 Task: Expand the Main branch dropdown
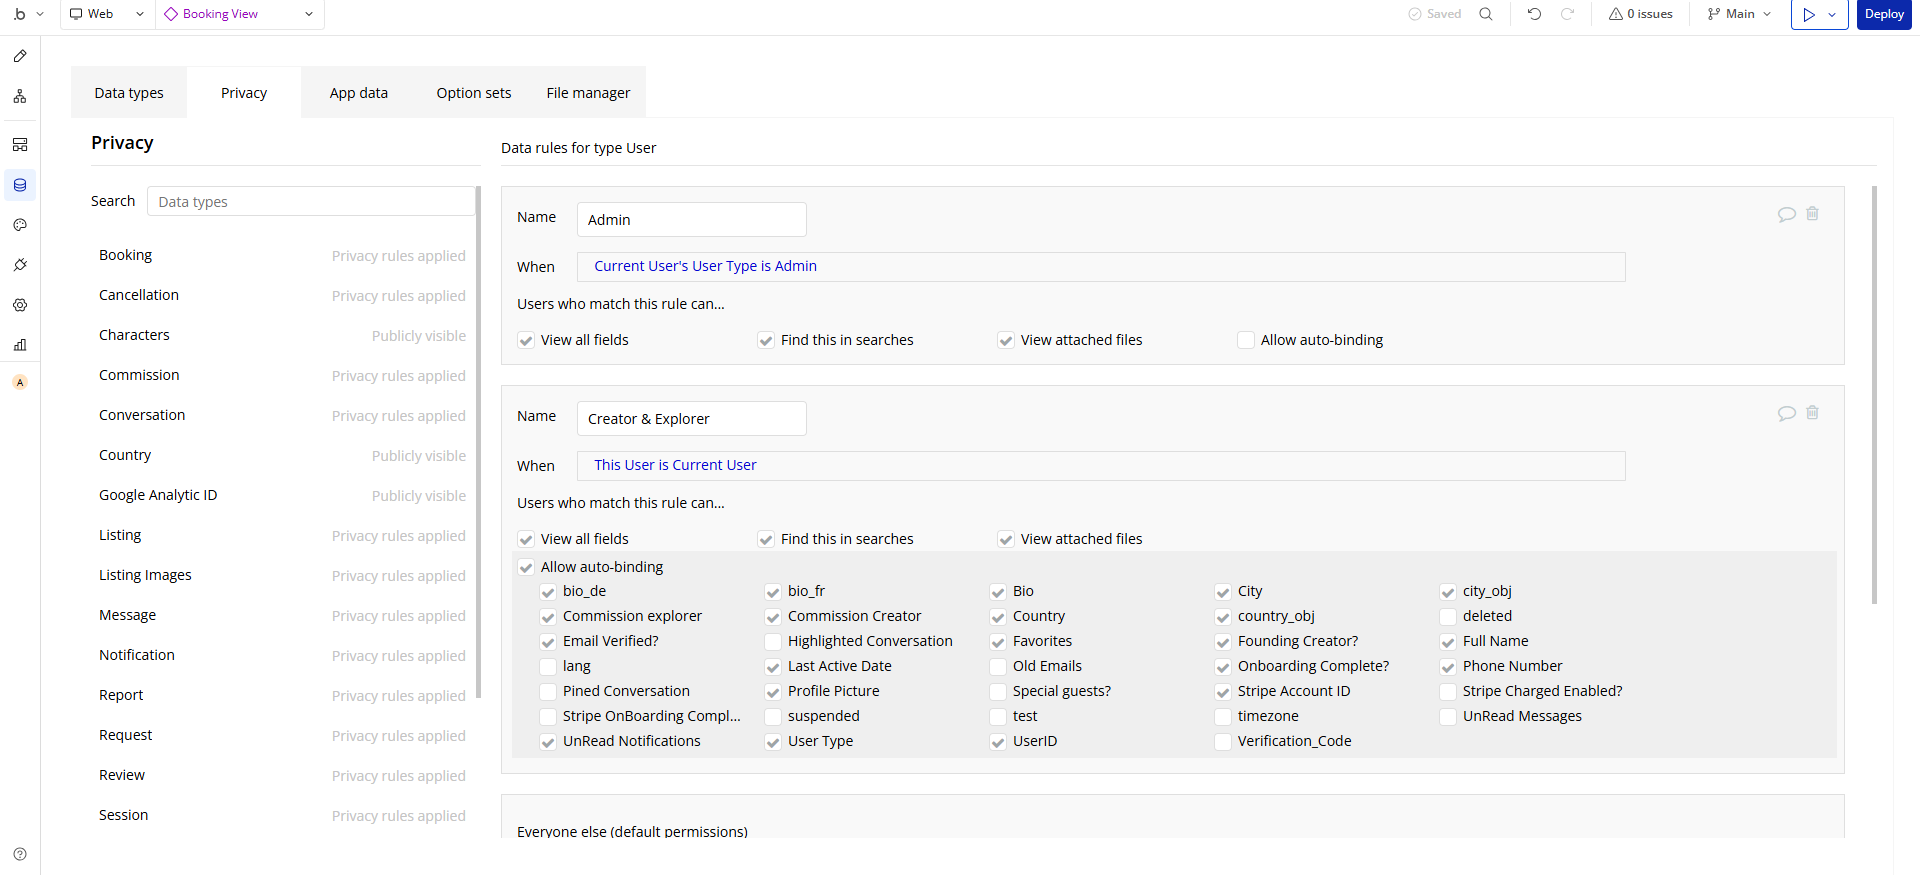1739,14
